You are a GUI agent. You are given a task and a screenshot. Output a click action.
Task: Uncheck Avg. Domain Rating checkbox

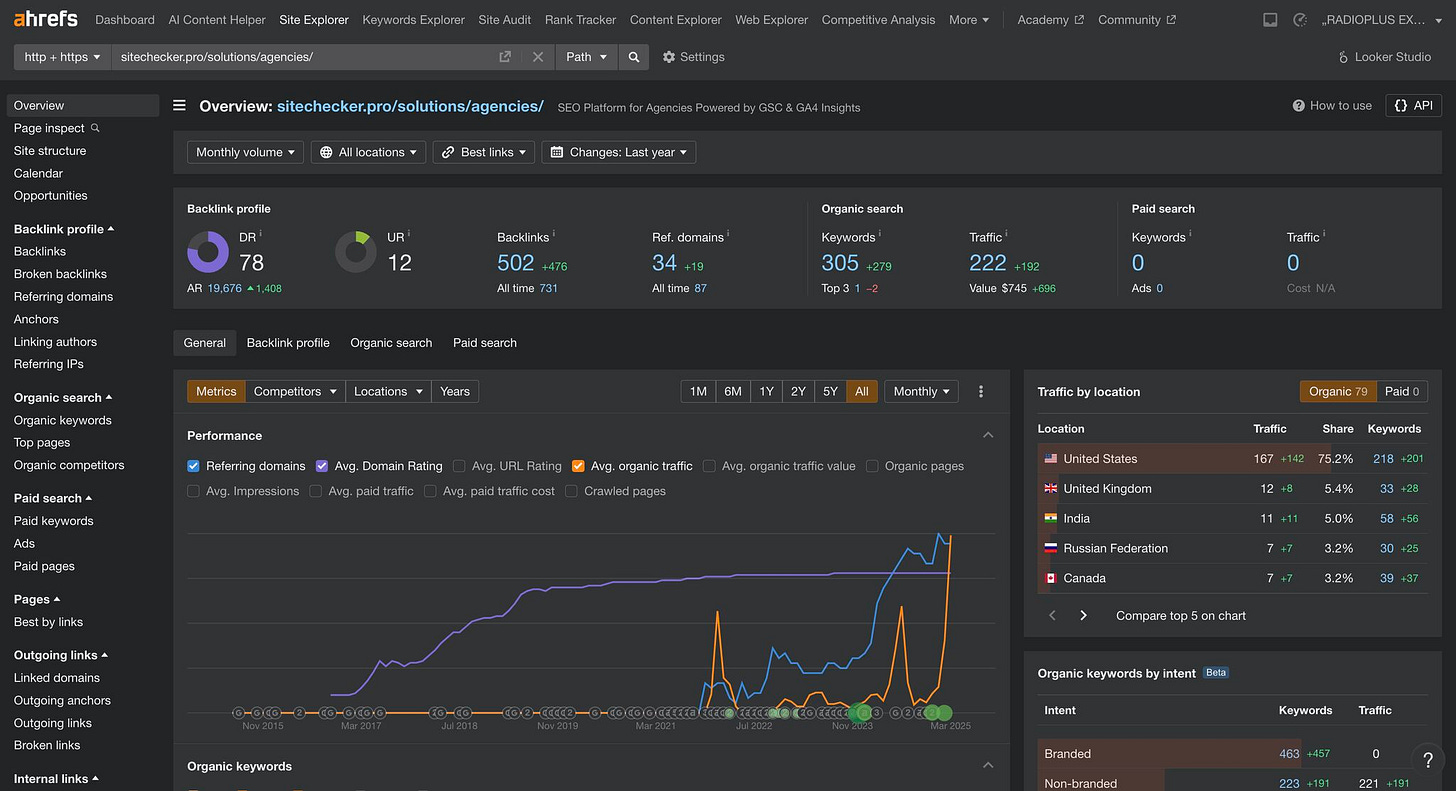(322, 466)
